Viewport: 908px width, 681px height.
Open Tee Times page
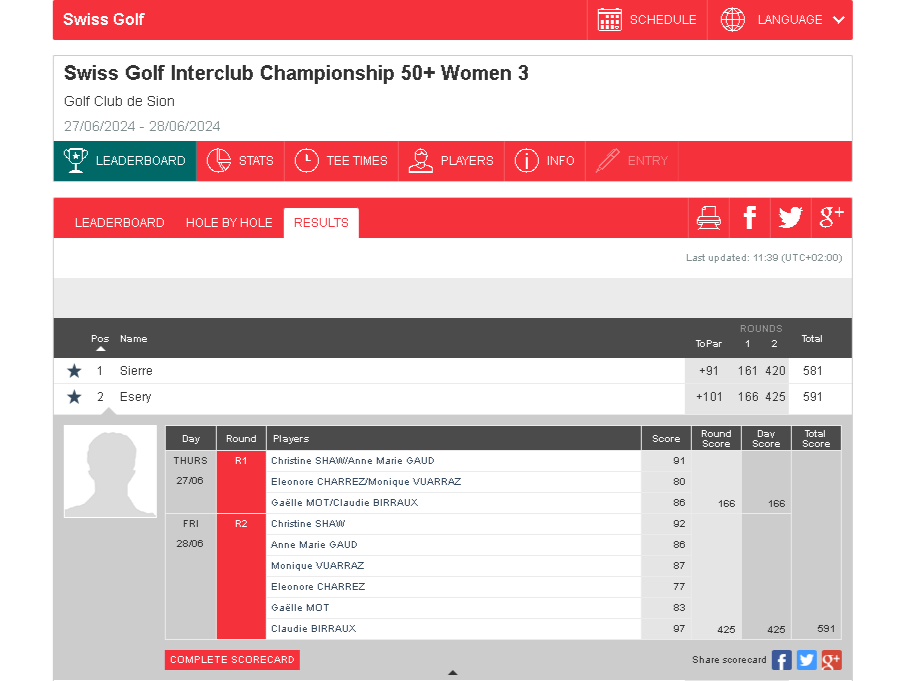pos(342,161)
